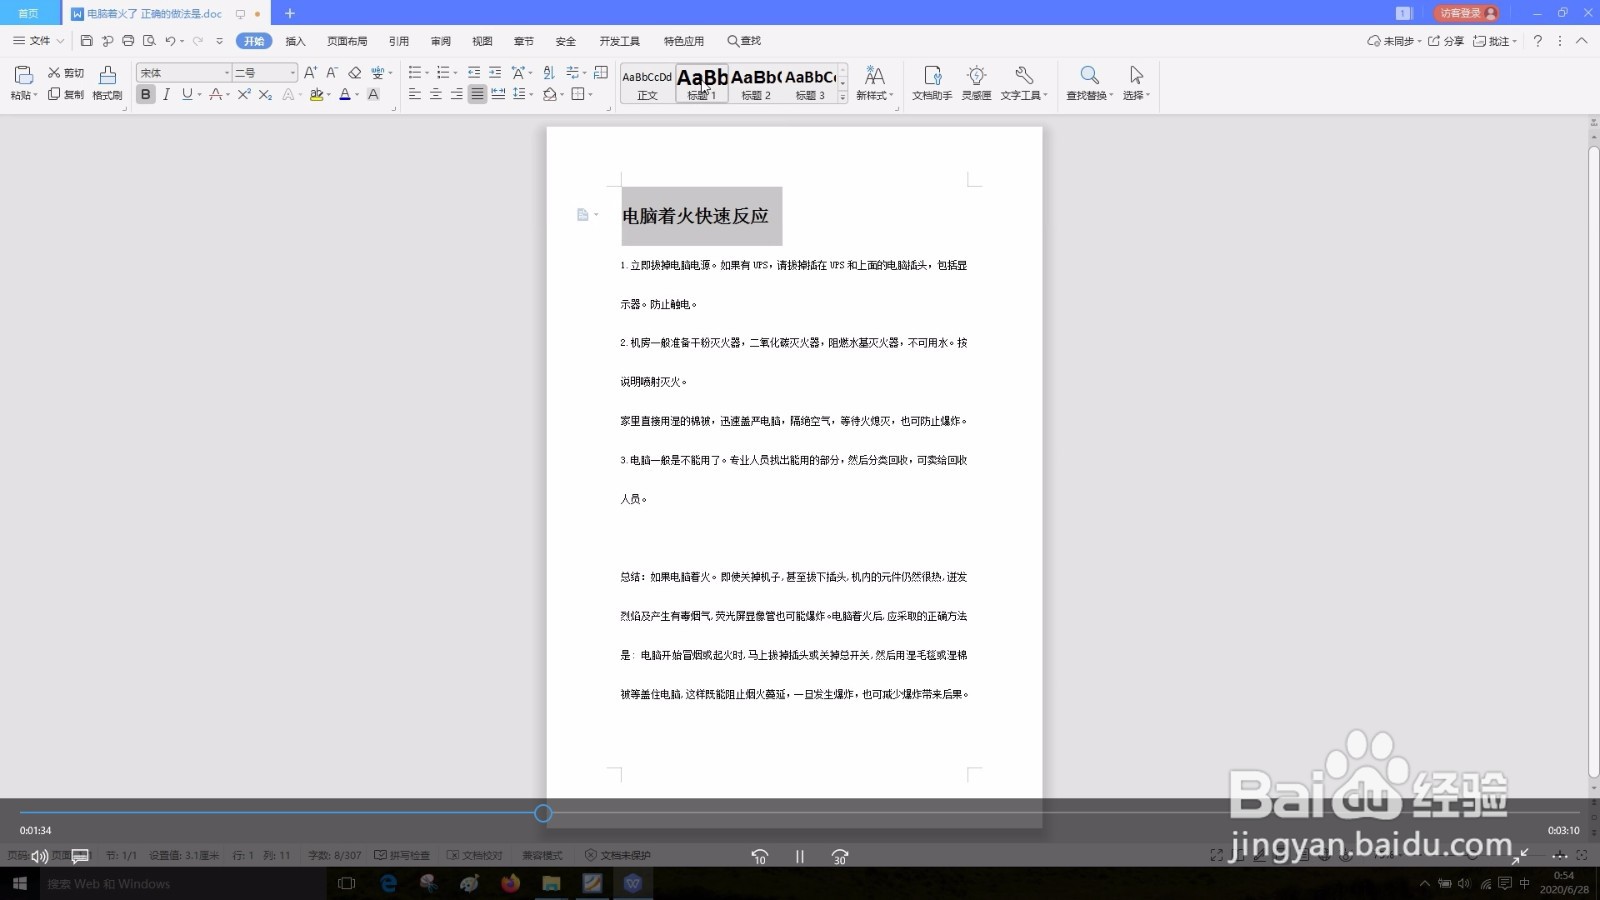Apply superscript formatting to text

[x=243, y=94]
